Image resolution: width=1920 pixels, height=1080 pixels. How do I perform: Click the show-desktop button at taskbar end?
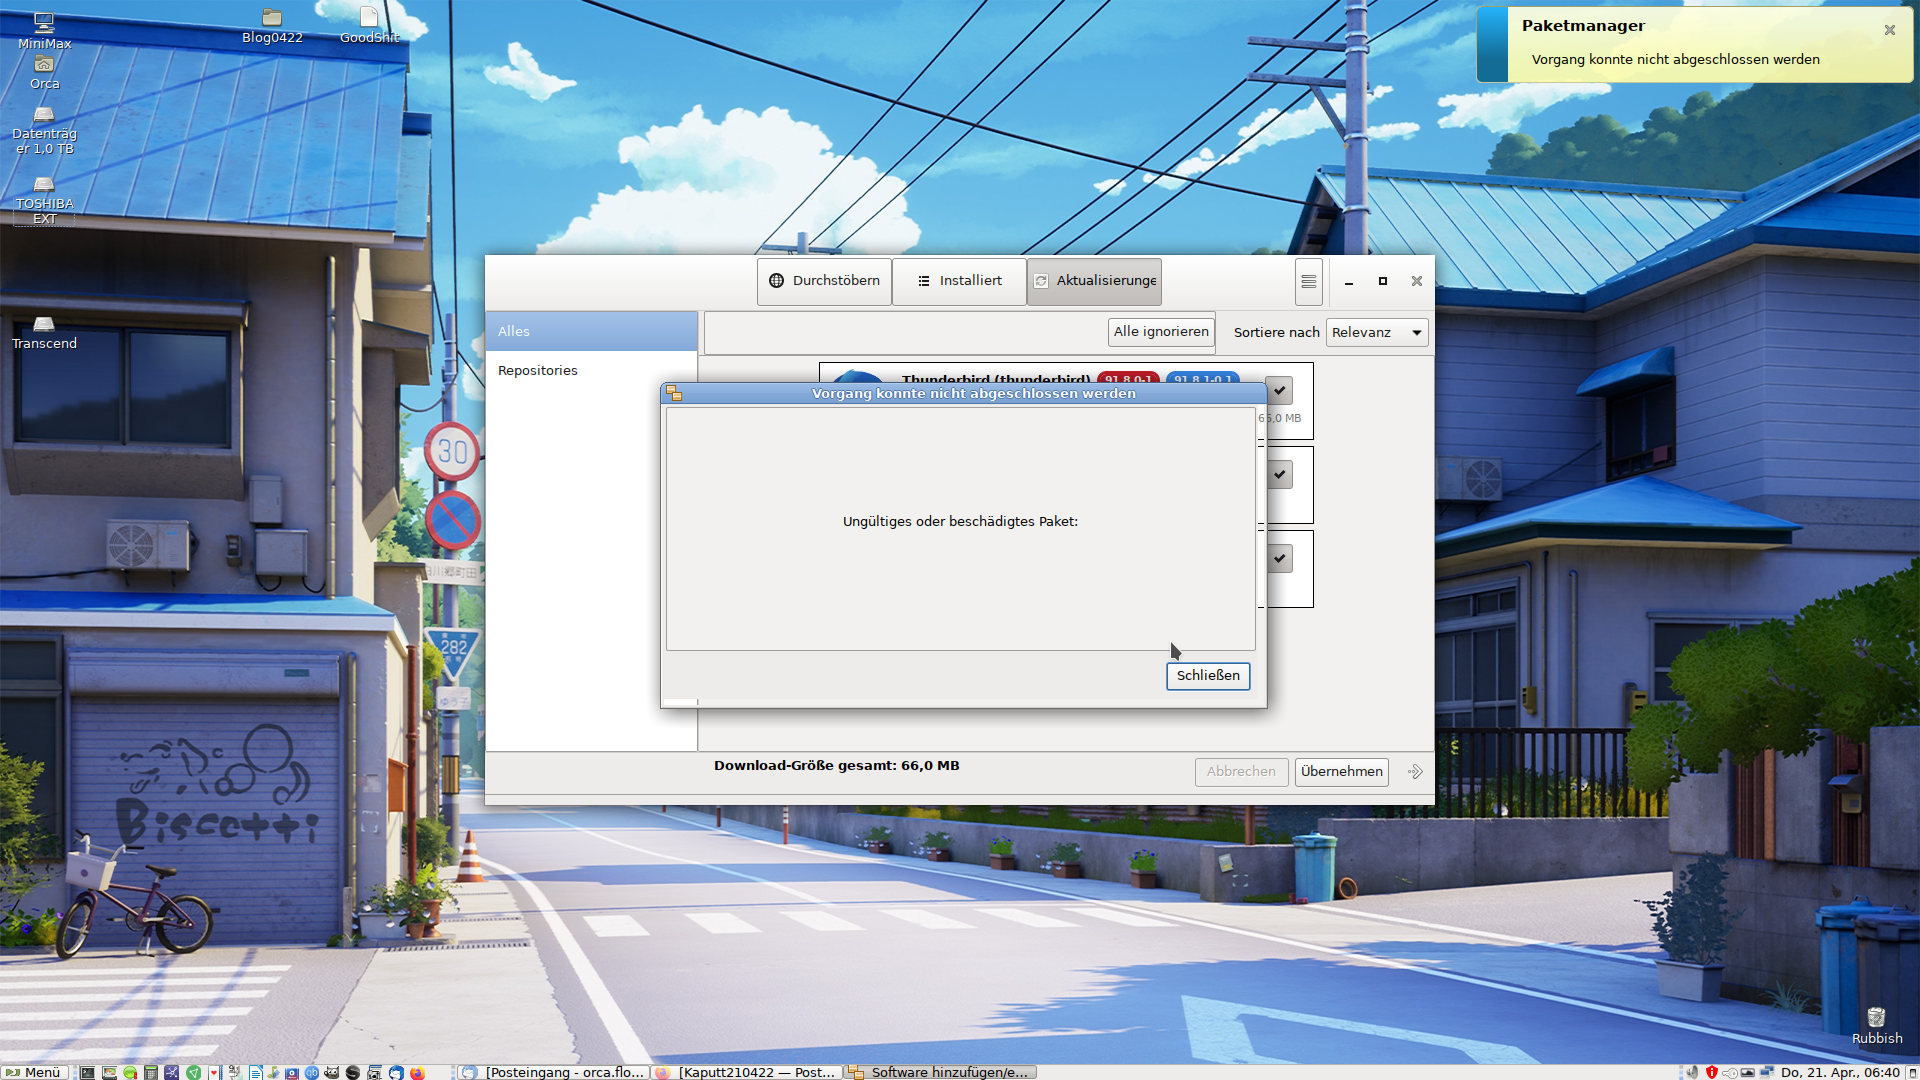pos(1911,1073)
